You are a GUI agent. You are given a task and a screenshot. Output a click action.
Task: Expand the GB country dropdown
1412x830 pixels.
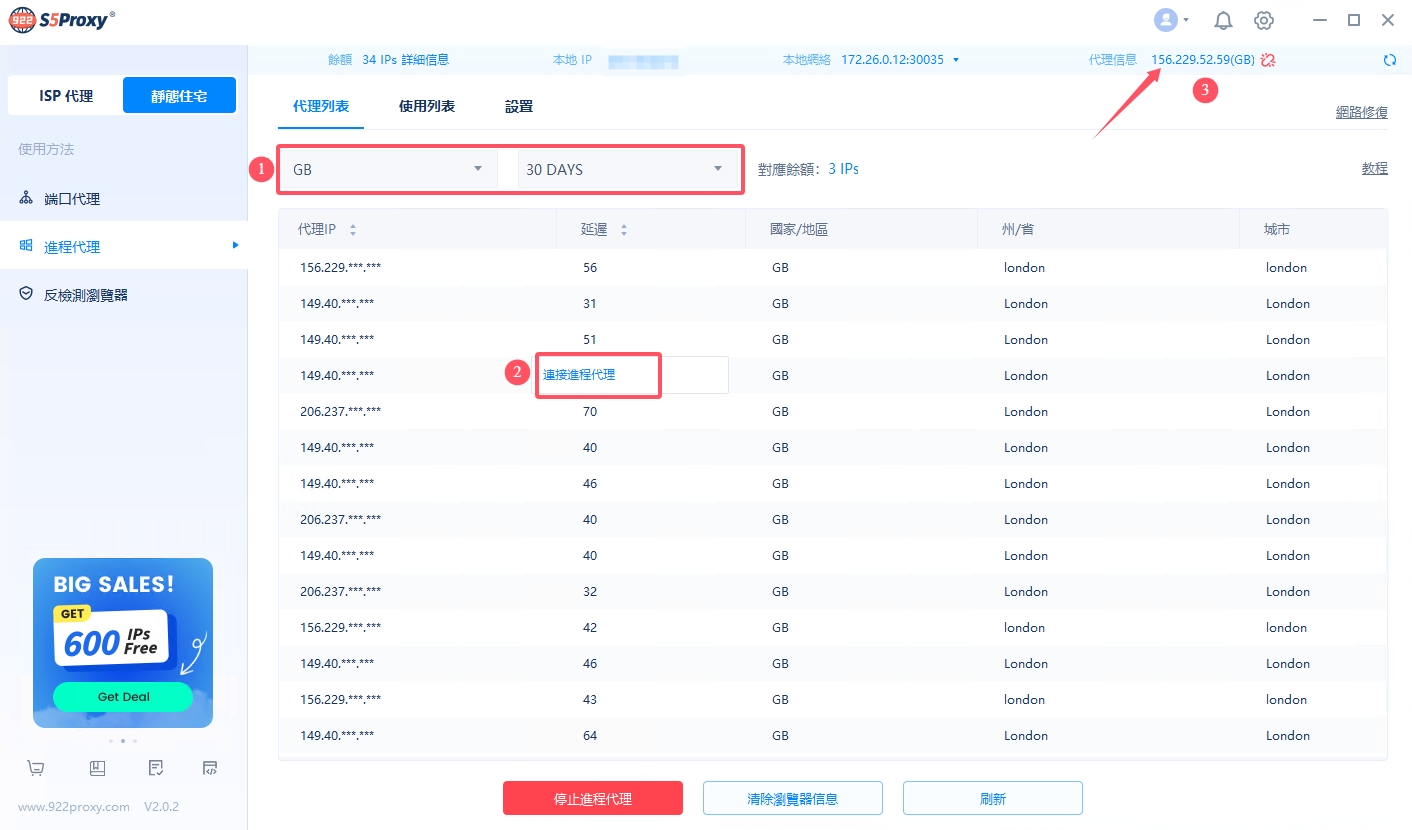coord(388,169)
